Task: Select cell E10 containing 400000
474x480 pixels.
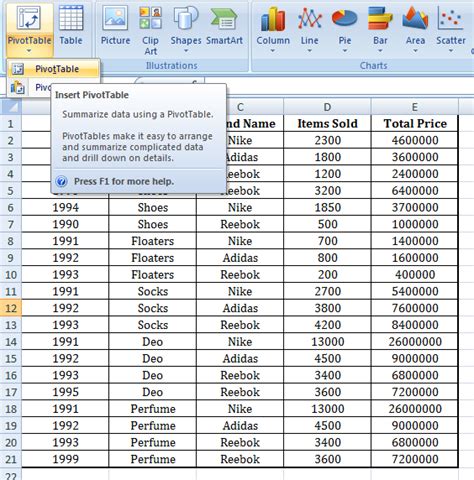Action: [x=415, y=275]
